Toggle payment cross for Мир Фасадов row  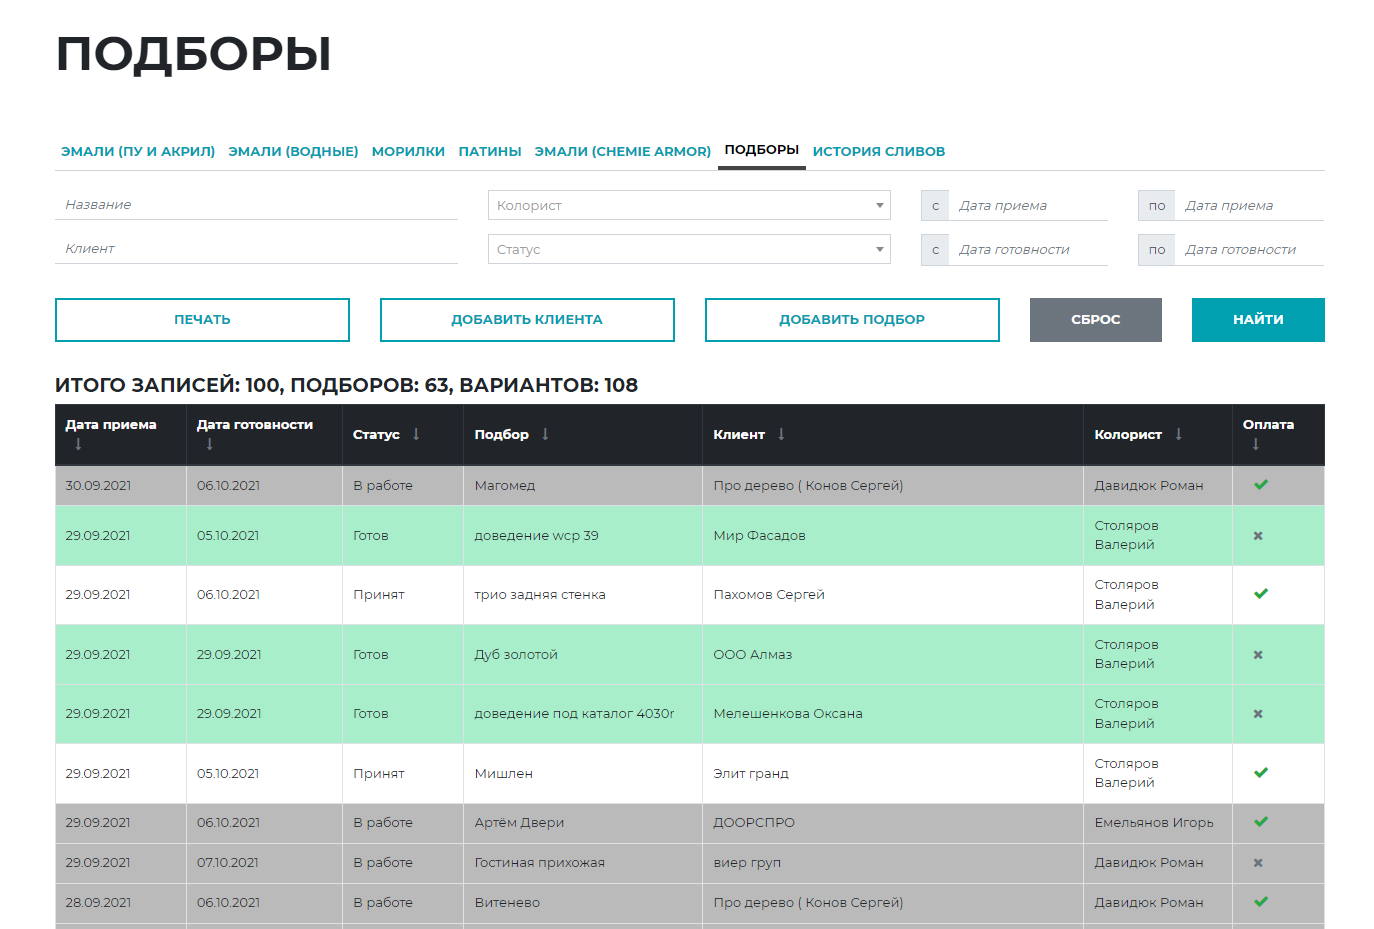[x=1258, y=536]
